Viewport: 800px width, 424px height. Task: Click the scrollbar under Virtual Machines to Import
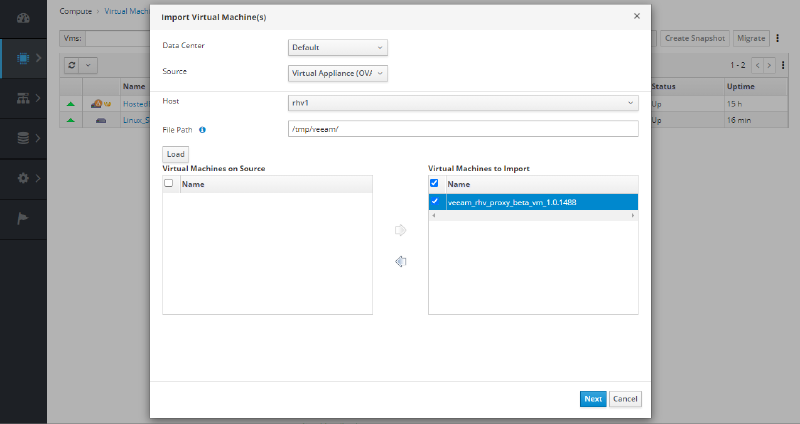coord(533,216)
